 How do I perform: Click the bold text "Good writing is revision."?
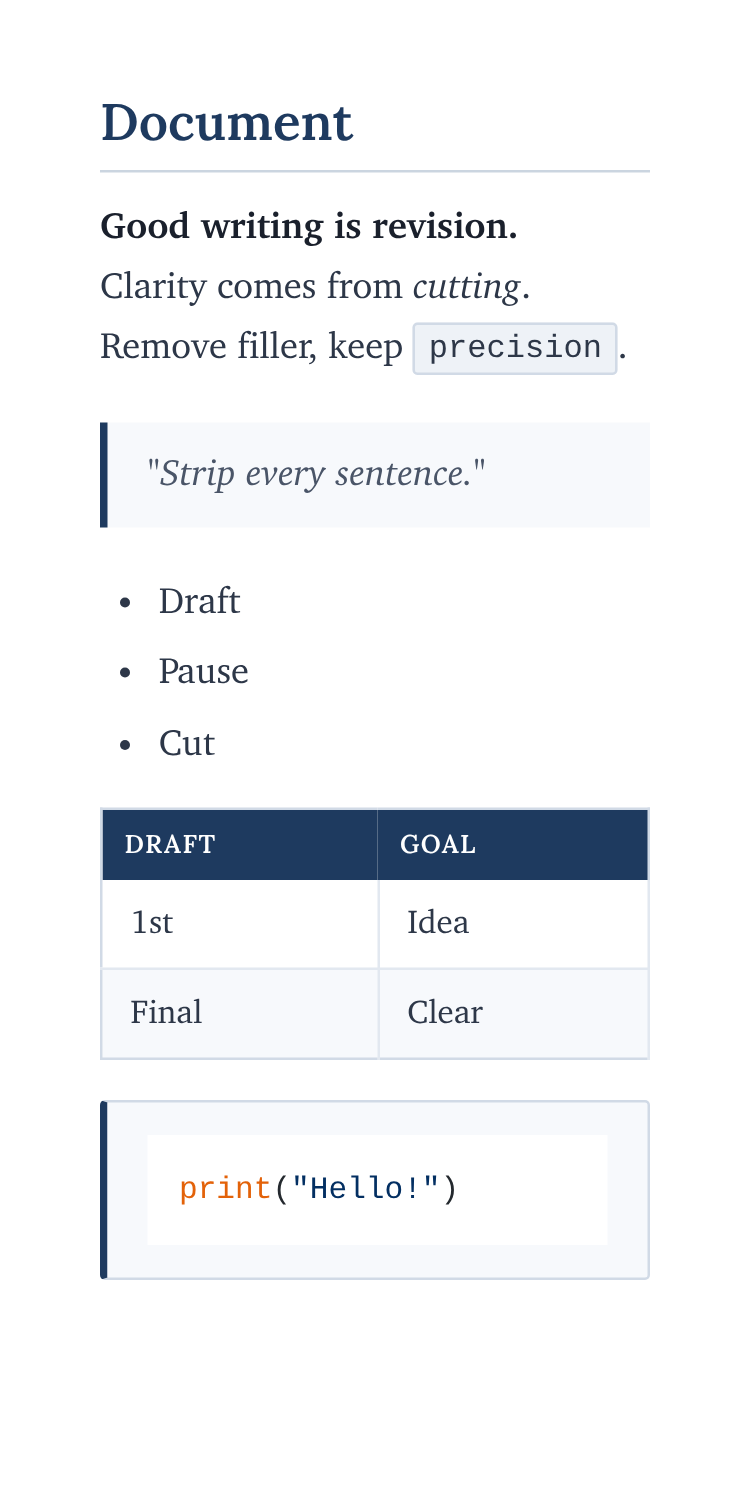[309, 226]
